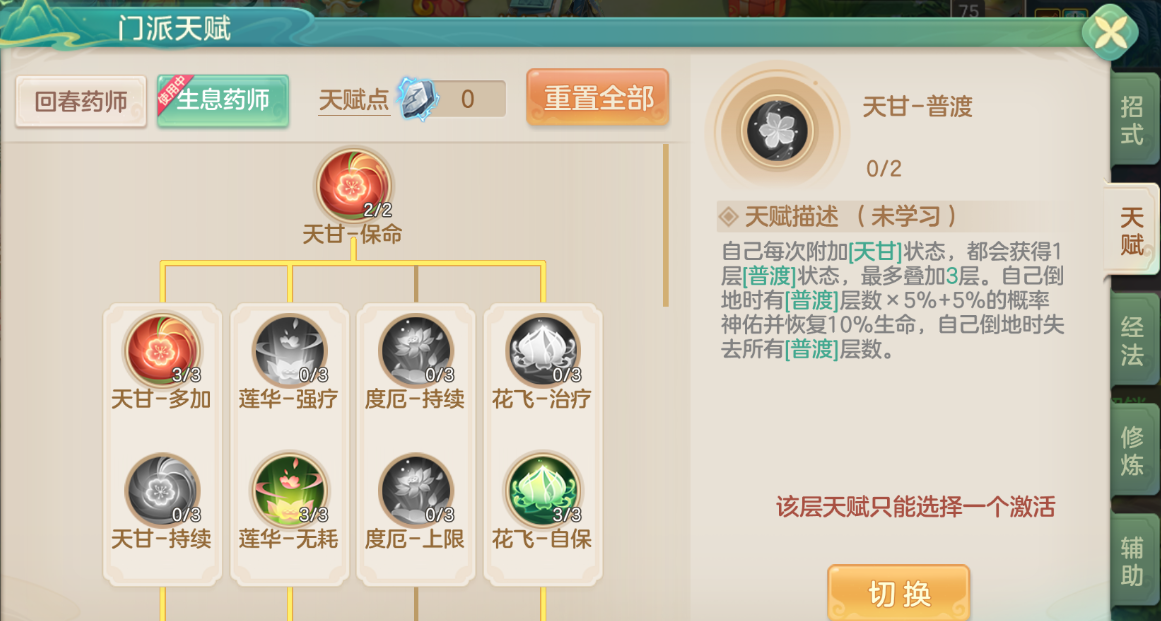Select the 天甘-保命 talent icon

tap(354, 185)
